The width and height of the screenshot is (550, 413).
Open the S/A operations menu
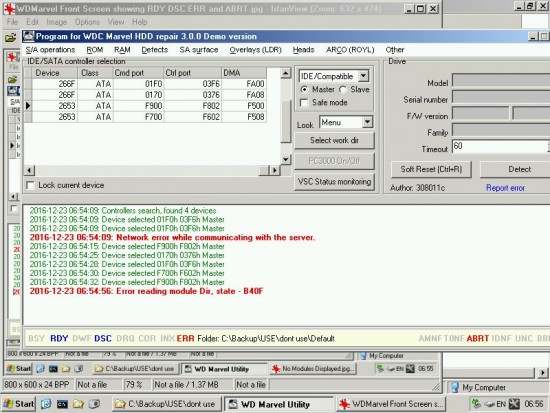point(51,50)
